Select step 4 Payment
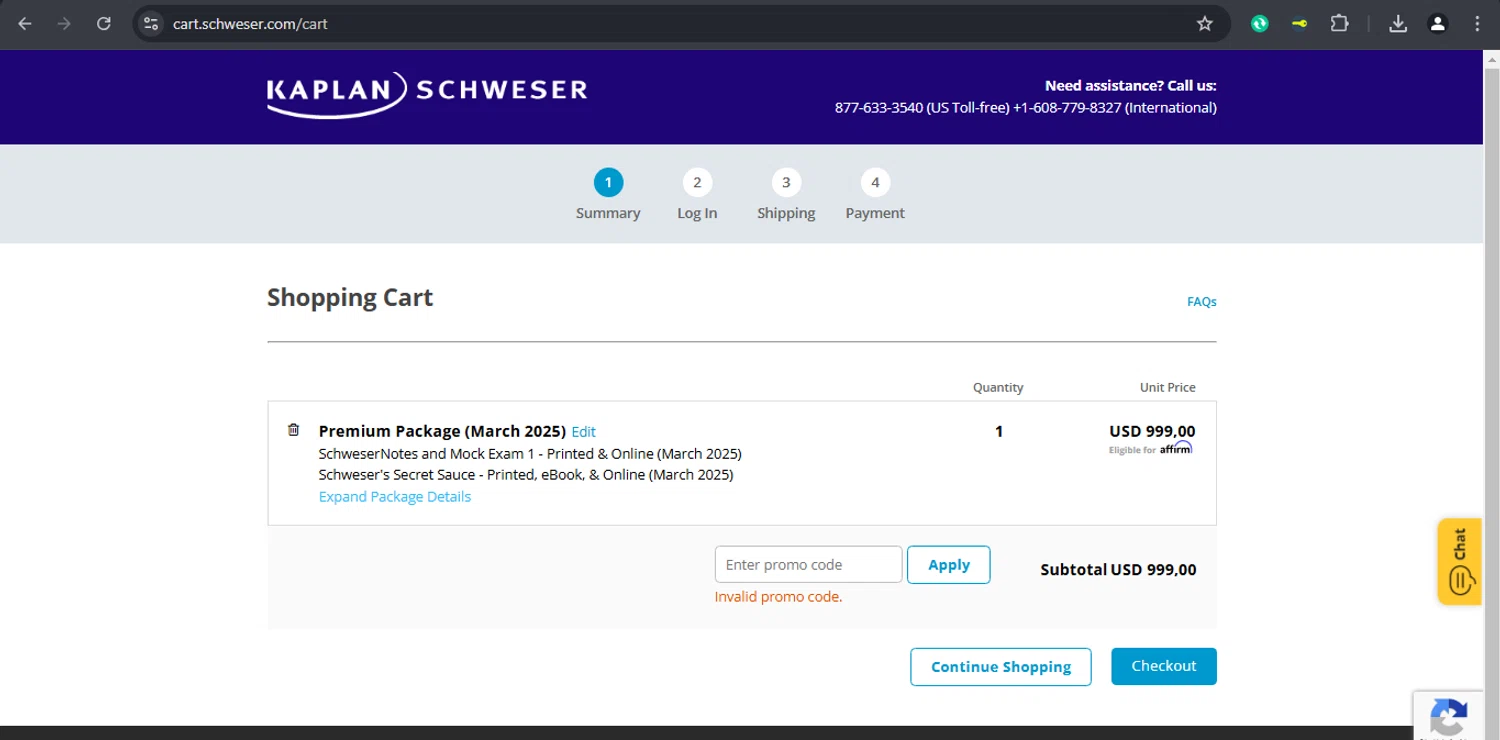The width and height of the screenshot is (1500, 740). pyautogui.click(x=875, y=195)
